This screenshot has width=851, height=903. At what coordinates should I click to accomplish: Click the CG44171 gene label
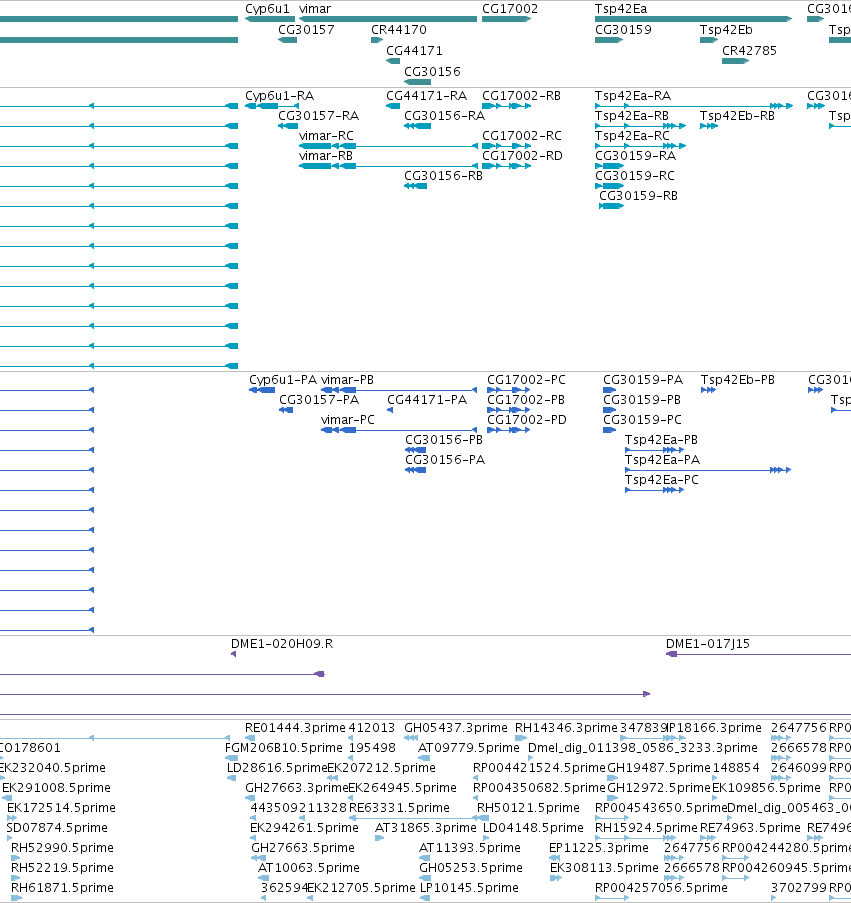[414, 51]
